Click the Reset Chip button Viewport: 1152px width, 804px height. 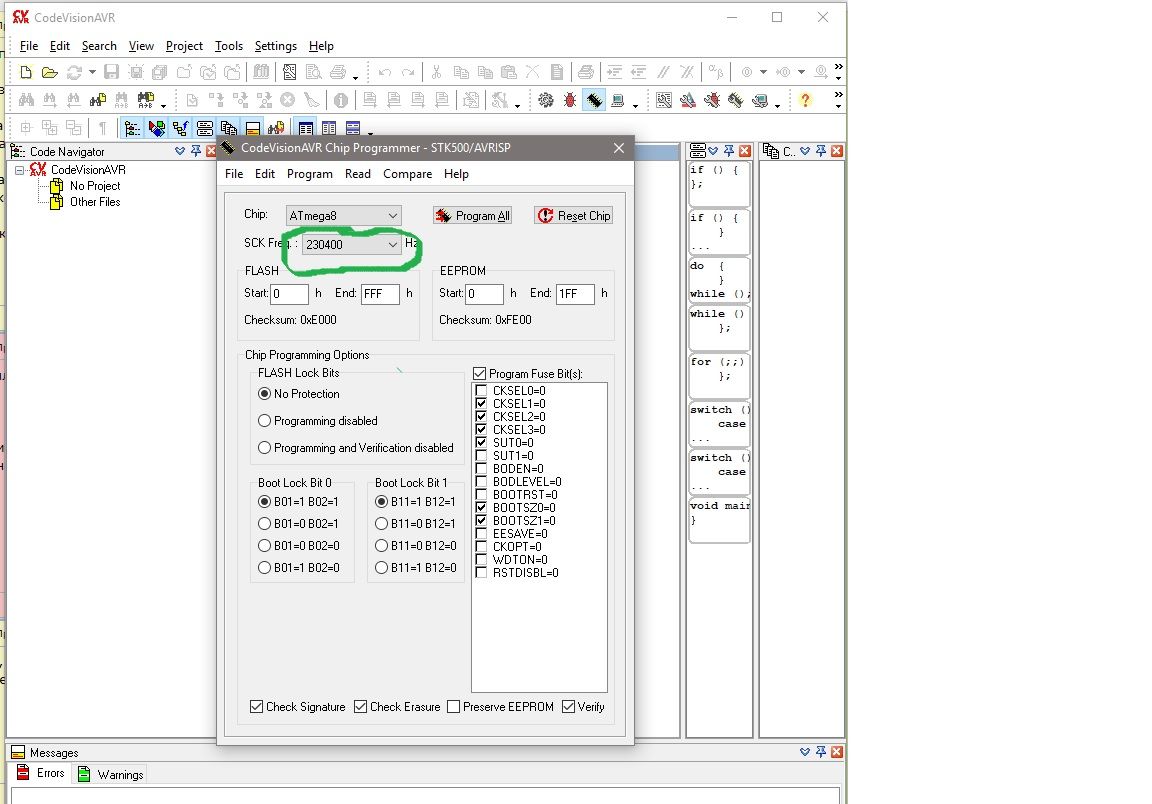click(573, 215)
